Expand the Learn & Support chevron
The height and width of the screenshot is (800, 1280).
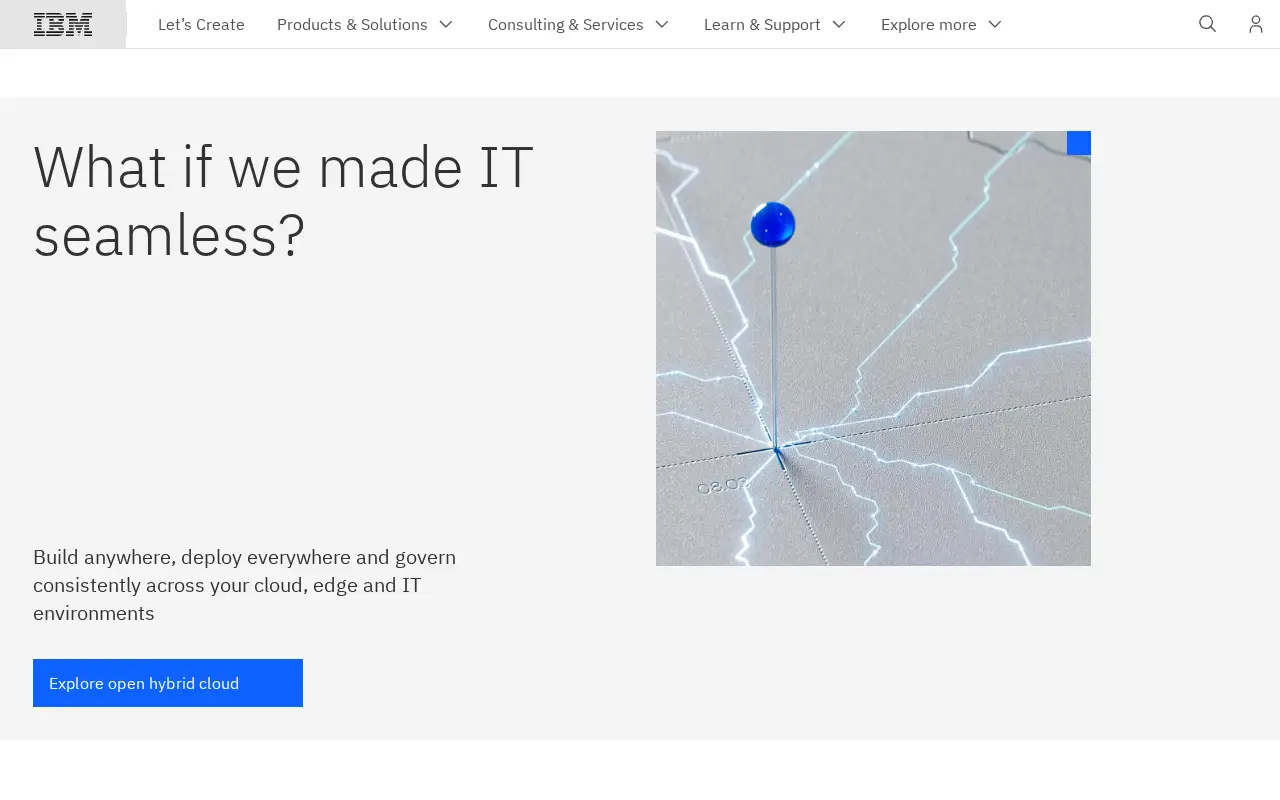coord(839,24)
